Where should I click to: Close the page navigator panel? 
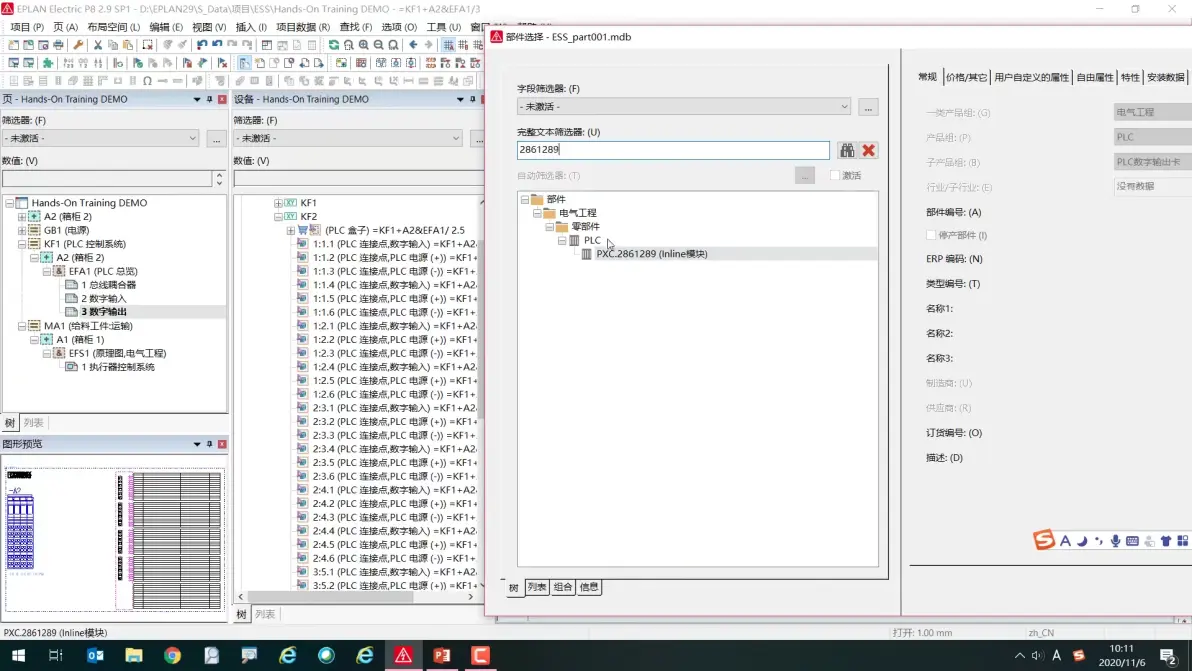click(x=222, y=100)
